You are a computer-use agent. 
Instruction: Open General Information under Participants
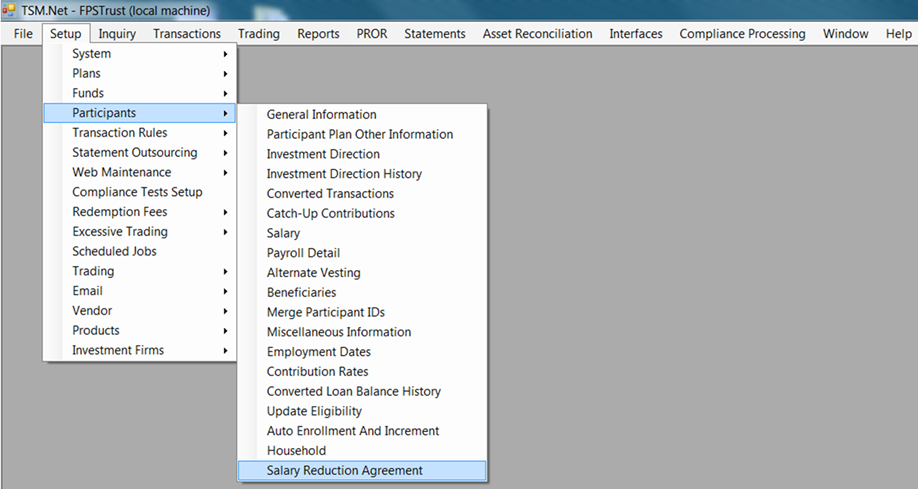[x=321, y=115]
